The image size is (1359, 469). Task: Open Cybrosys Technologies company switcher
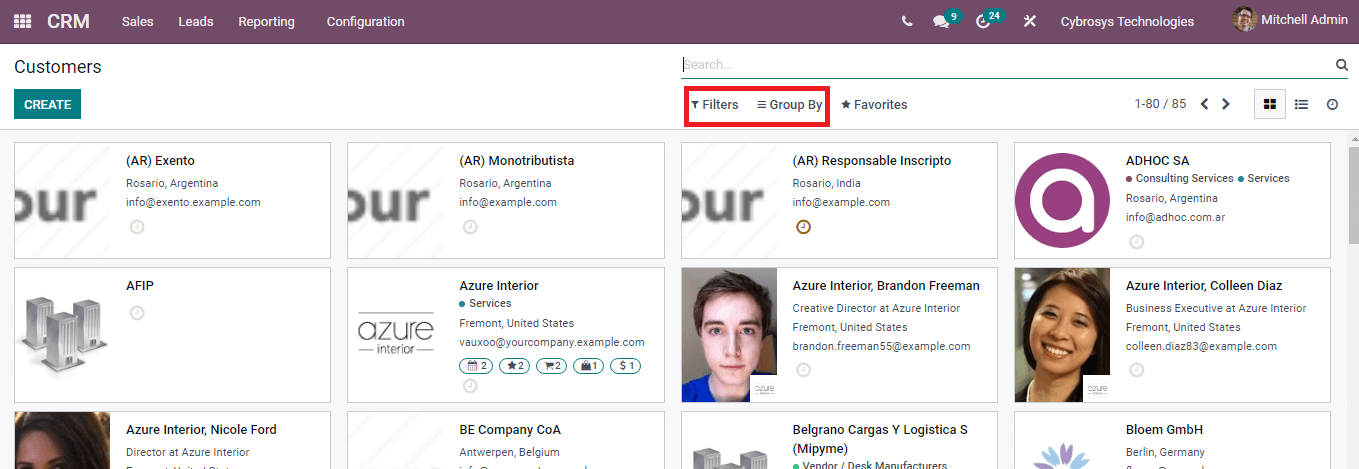click(x=1127, y=21)
